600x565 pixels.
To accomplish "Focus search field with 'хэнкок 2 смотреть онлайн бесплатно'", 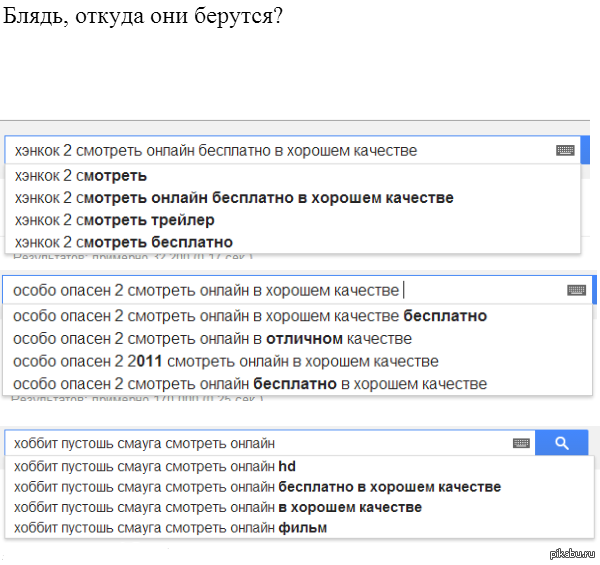I will 293,150.
